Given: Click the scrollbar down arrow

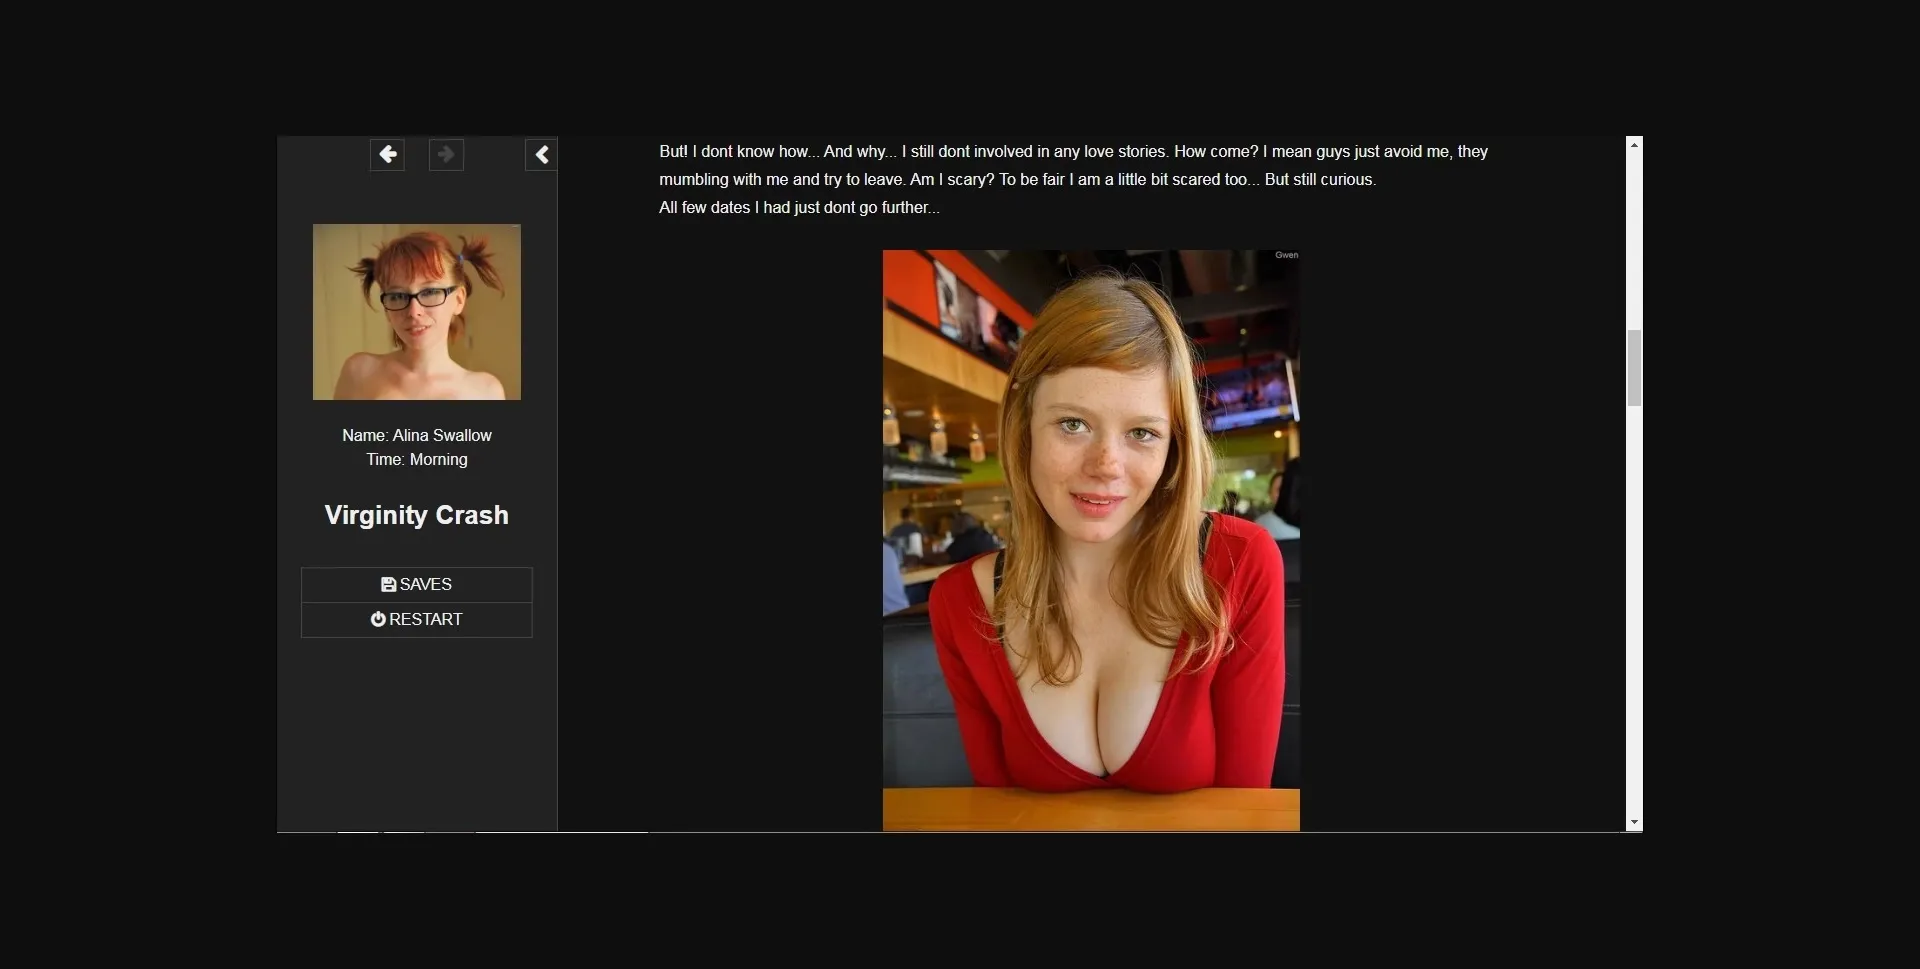Looking at the screenshot, I should [x=1634, y=823].
